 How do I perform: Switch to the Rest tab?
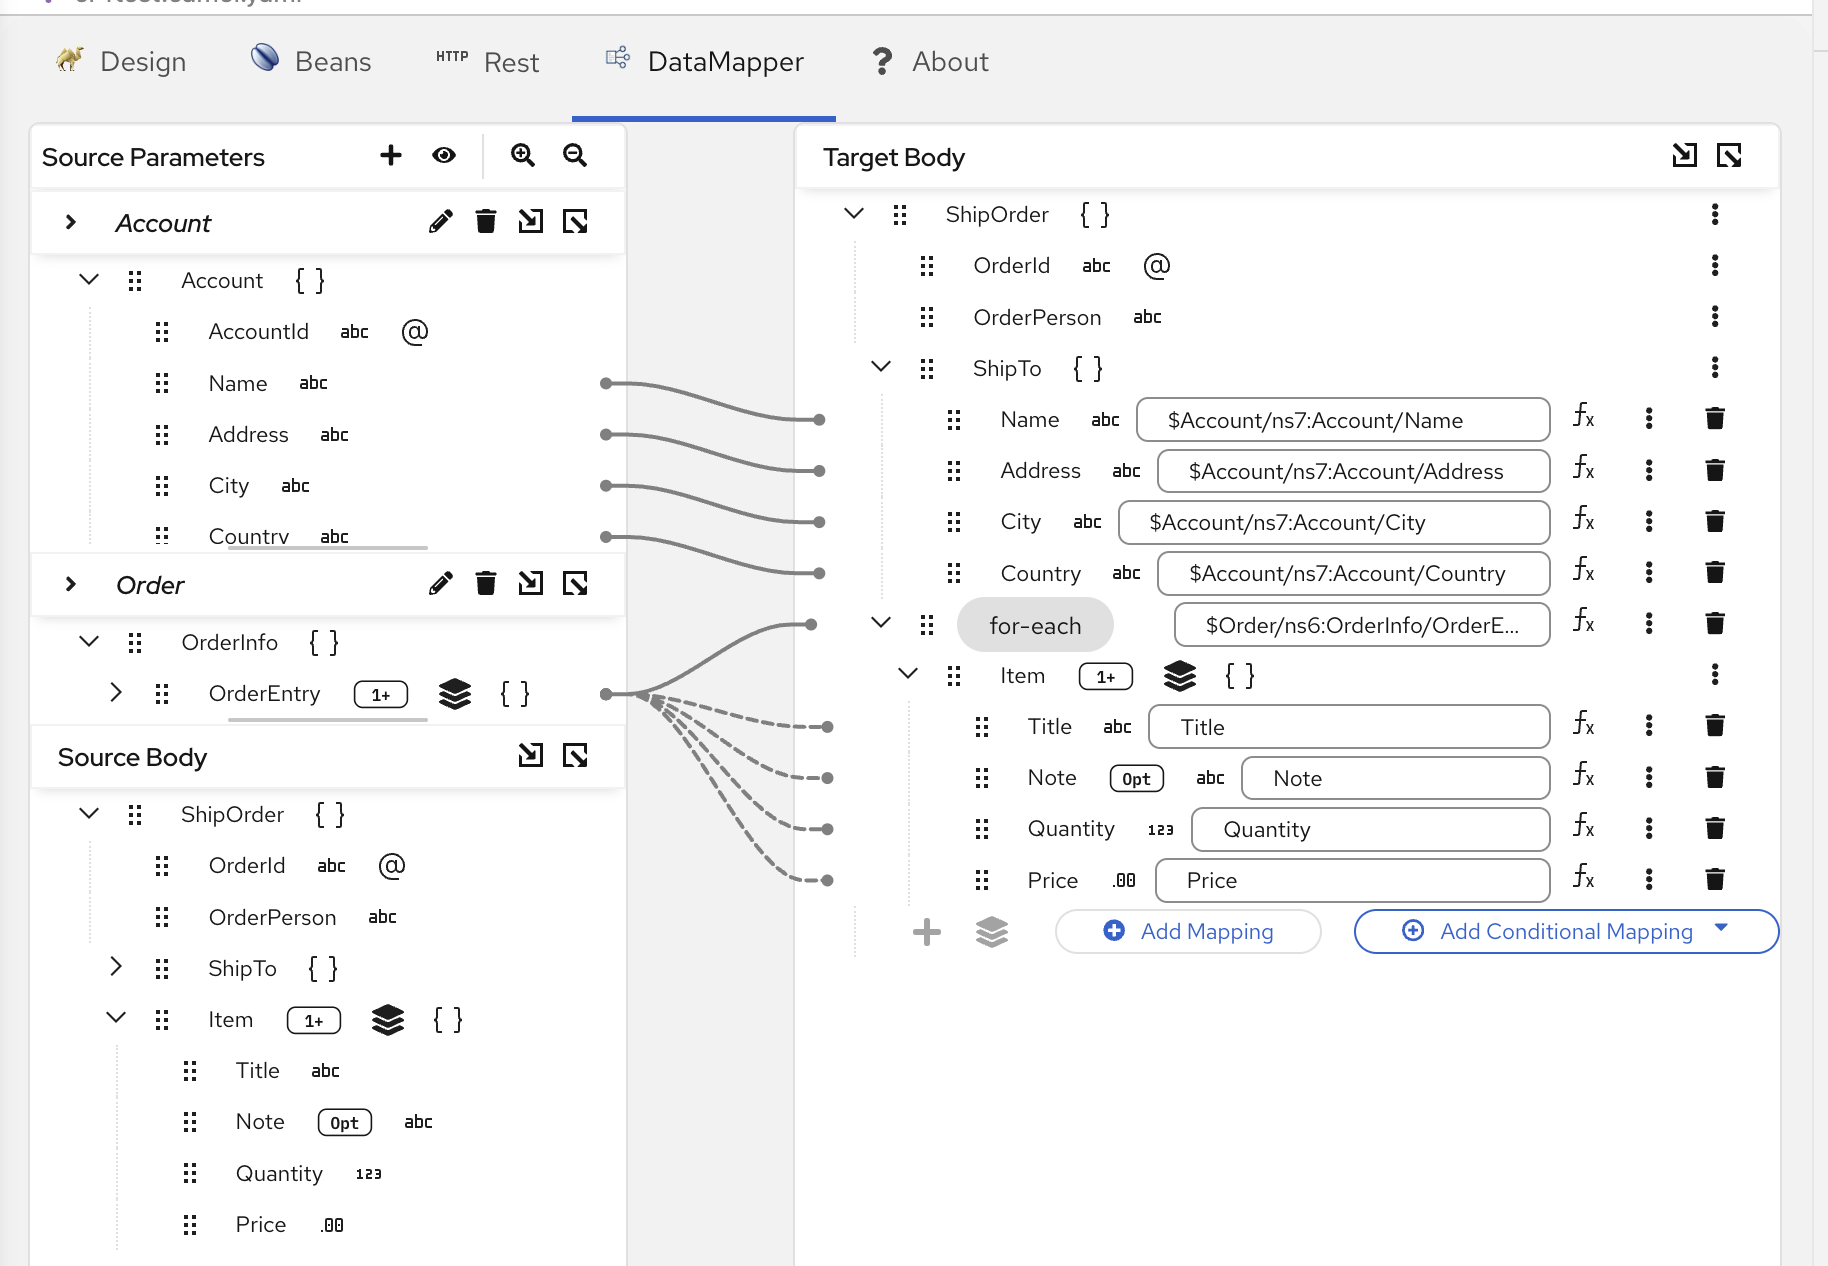pyautogui.click(x=488, y=61)
